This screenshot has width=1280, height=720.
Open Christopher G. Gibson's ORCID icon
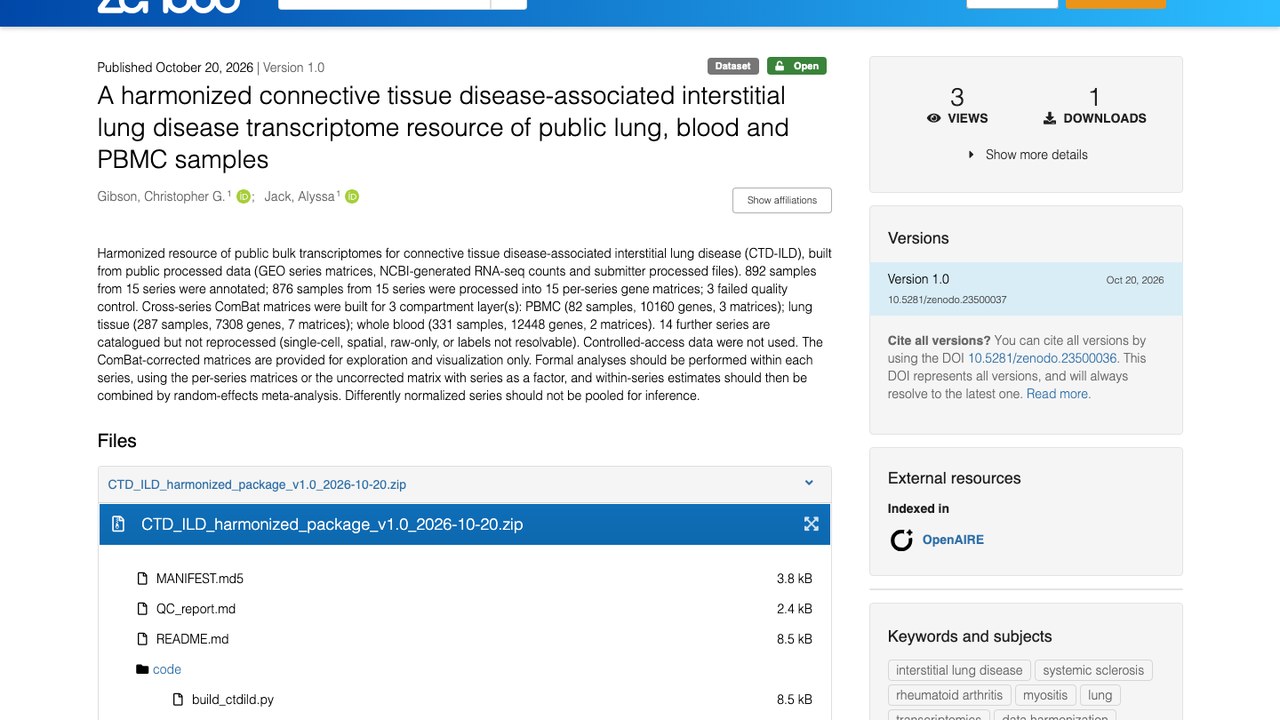click(x=243, y=197)
